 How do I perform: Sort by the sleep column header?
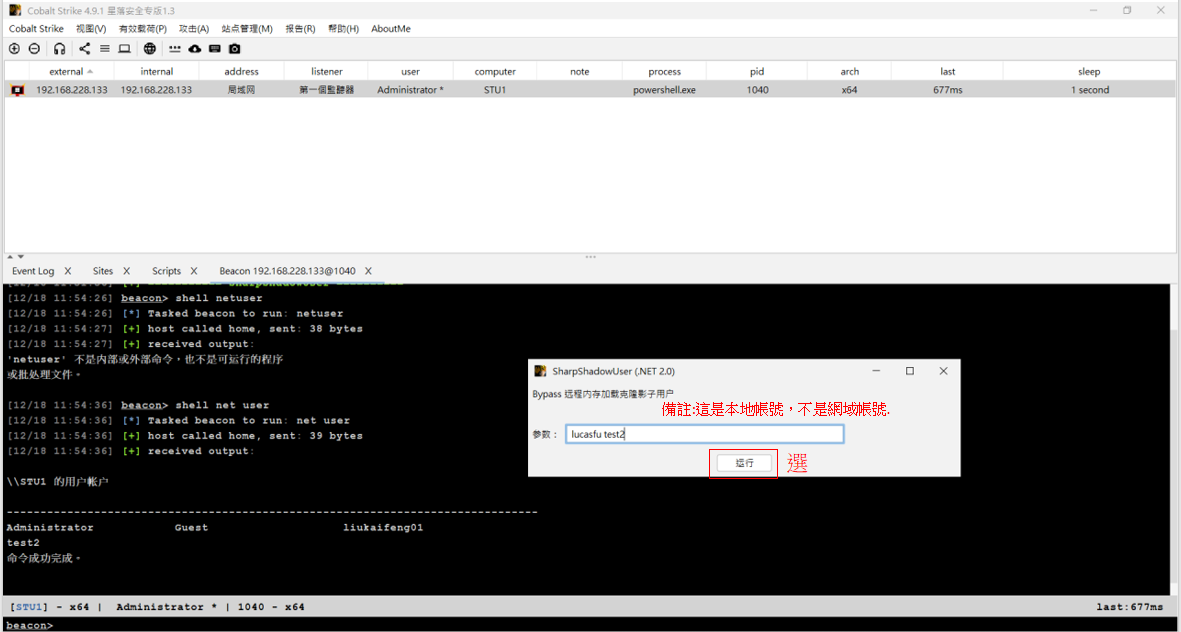tap(1089, 72)
